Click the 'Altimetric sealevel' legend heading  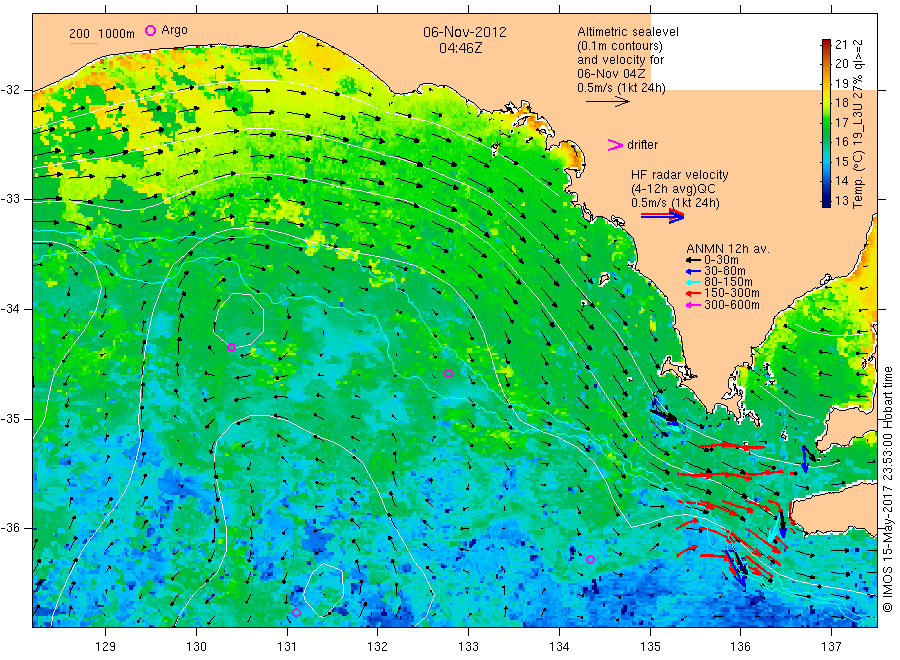[628, 32]
